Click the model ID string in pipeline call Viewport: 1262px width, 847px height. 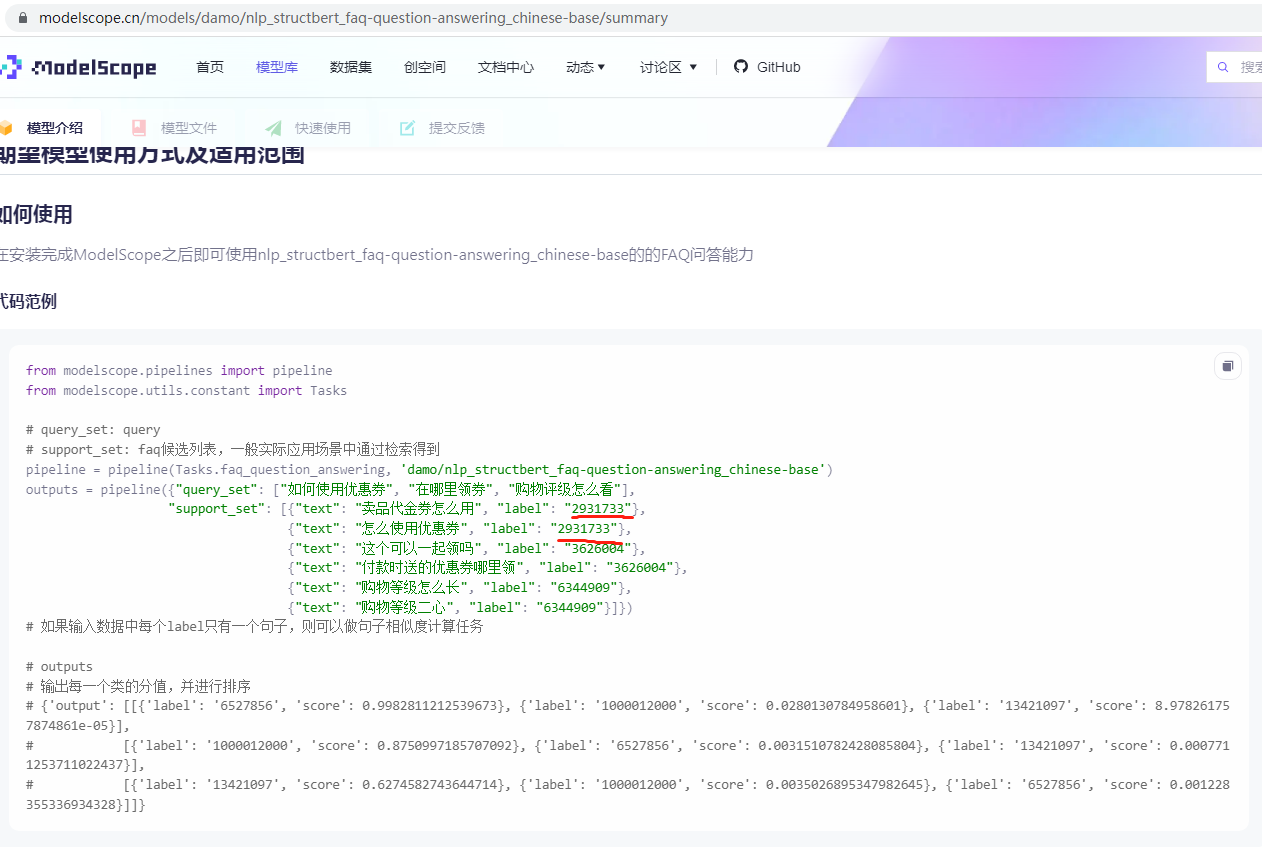(613, 469)
